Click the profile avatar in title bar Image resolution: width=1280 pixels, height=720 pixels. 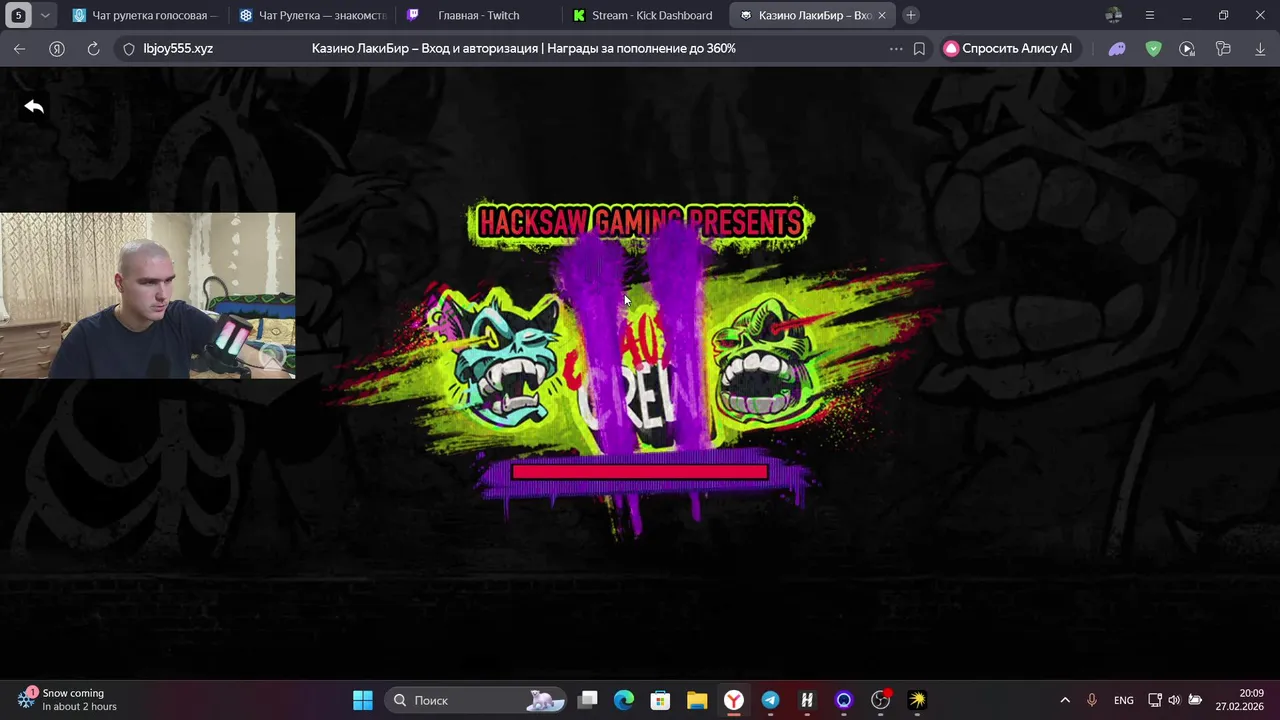(1113, 15)
